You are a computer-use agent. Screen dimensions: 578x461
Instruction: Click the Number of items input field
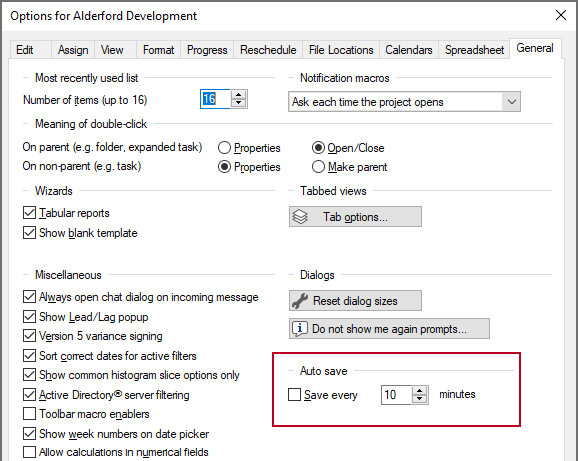click(216, 99)
